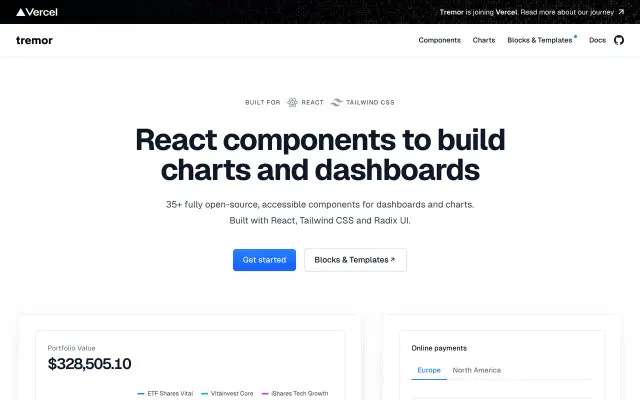Open Blocks & Templates in navigation bar
Screen dimensions: 640x400
pos(540,40)
